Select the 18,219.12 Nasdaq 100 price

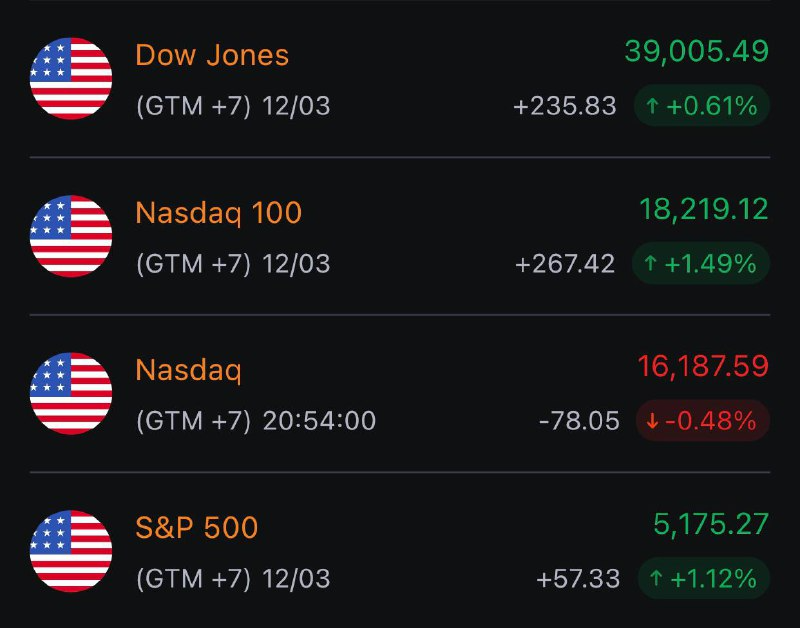[x=704, y=209]
